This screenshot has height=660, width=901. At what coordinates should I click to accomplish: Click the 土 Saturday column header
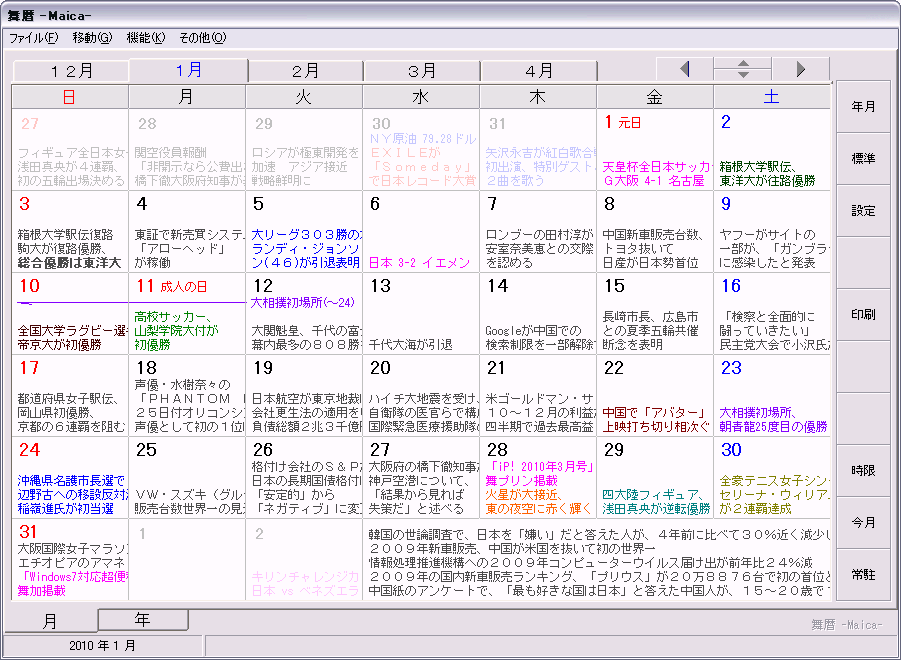[772, 97]
